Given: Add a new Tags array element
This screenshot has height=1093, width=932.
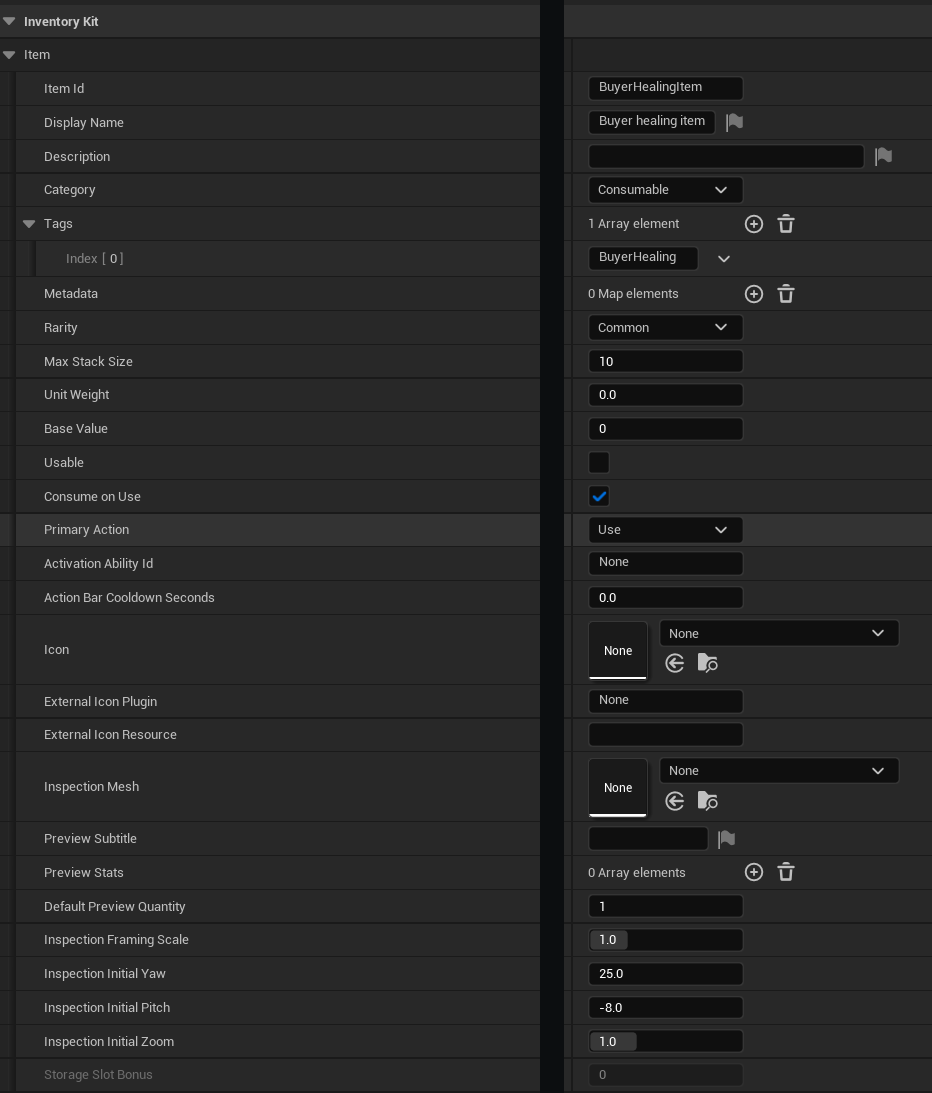Looking at the screenshot, I should click(x=754, y=224).
